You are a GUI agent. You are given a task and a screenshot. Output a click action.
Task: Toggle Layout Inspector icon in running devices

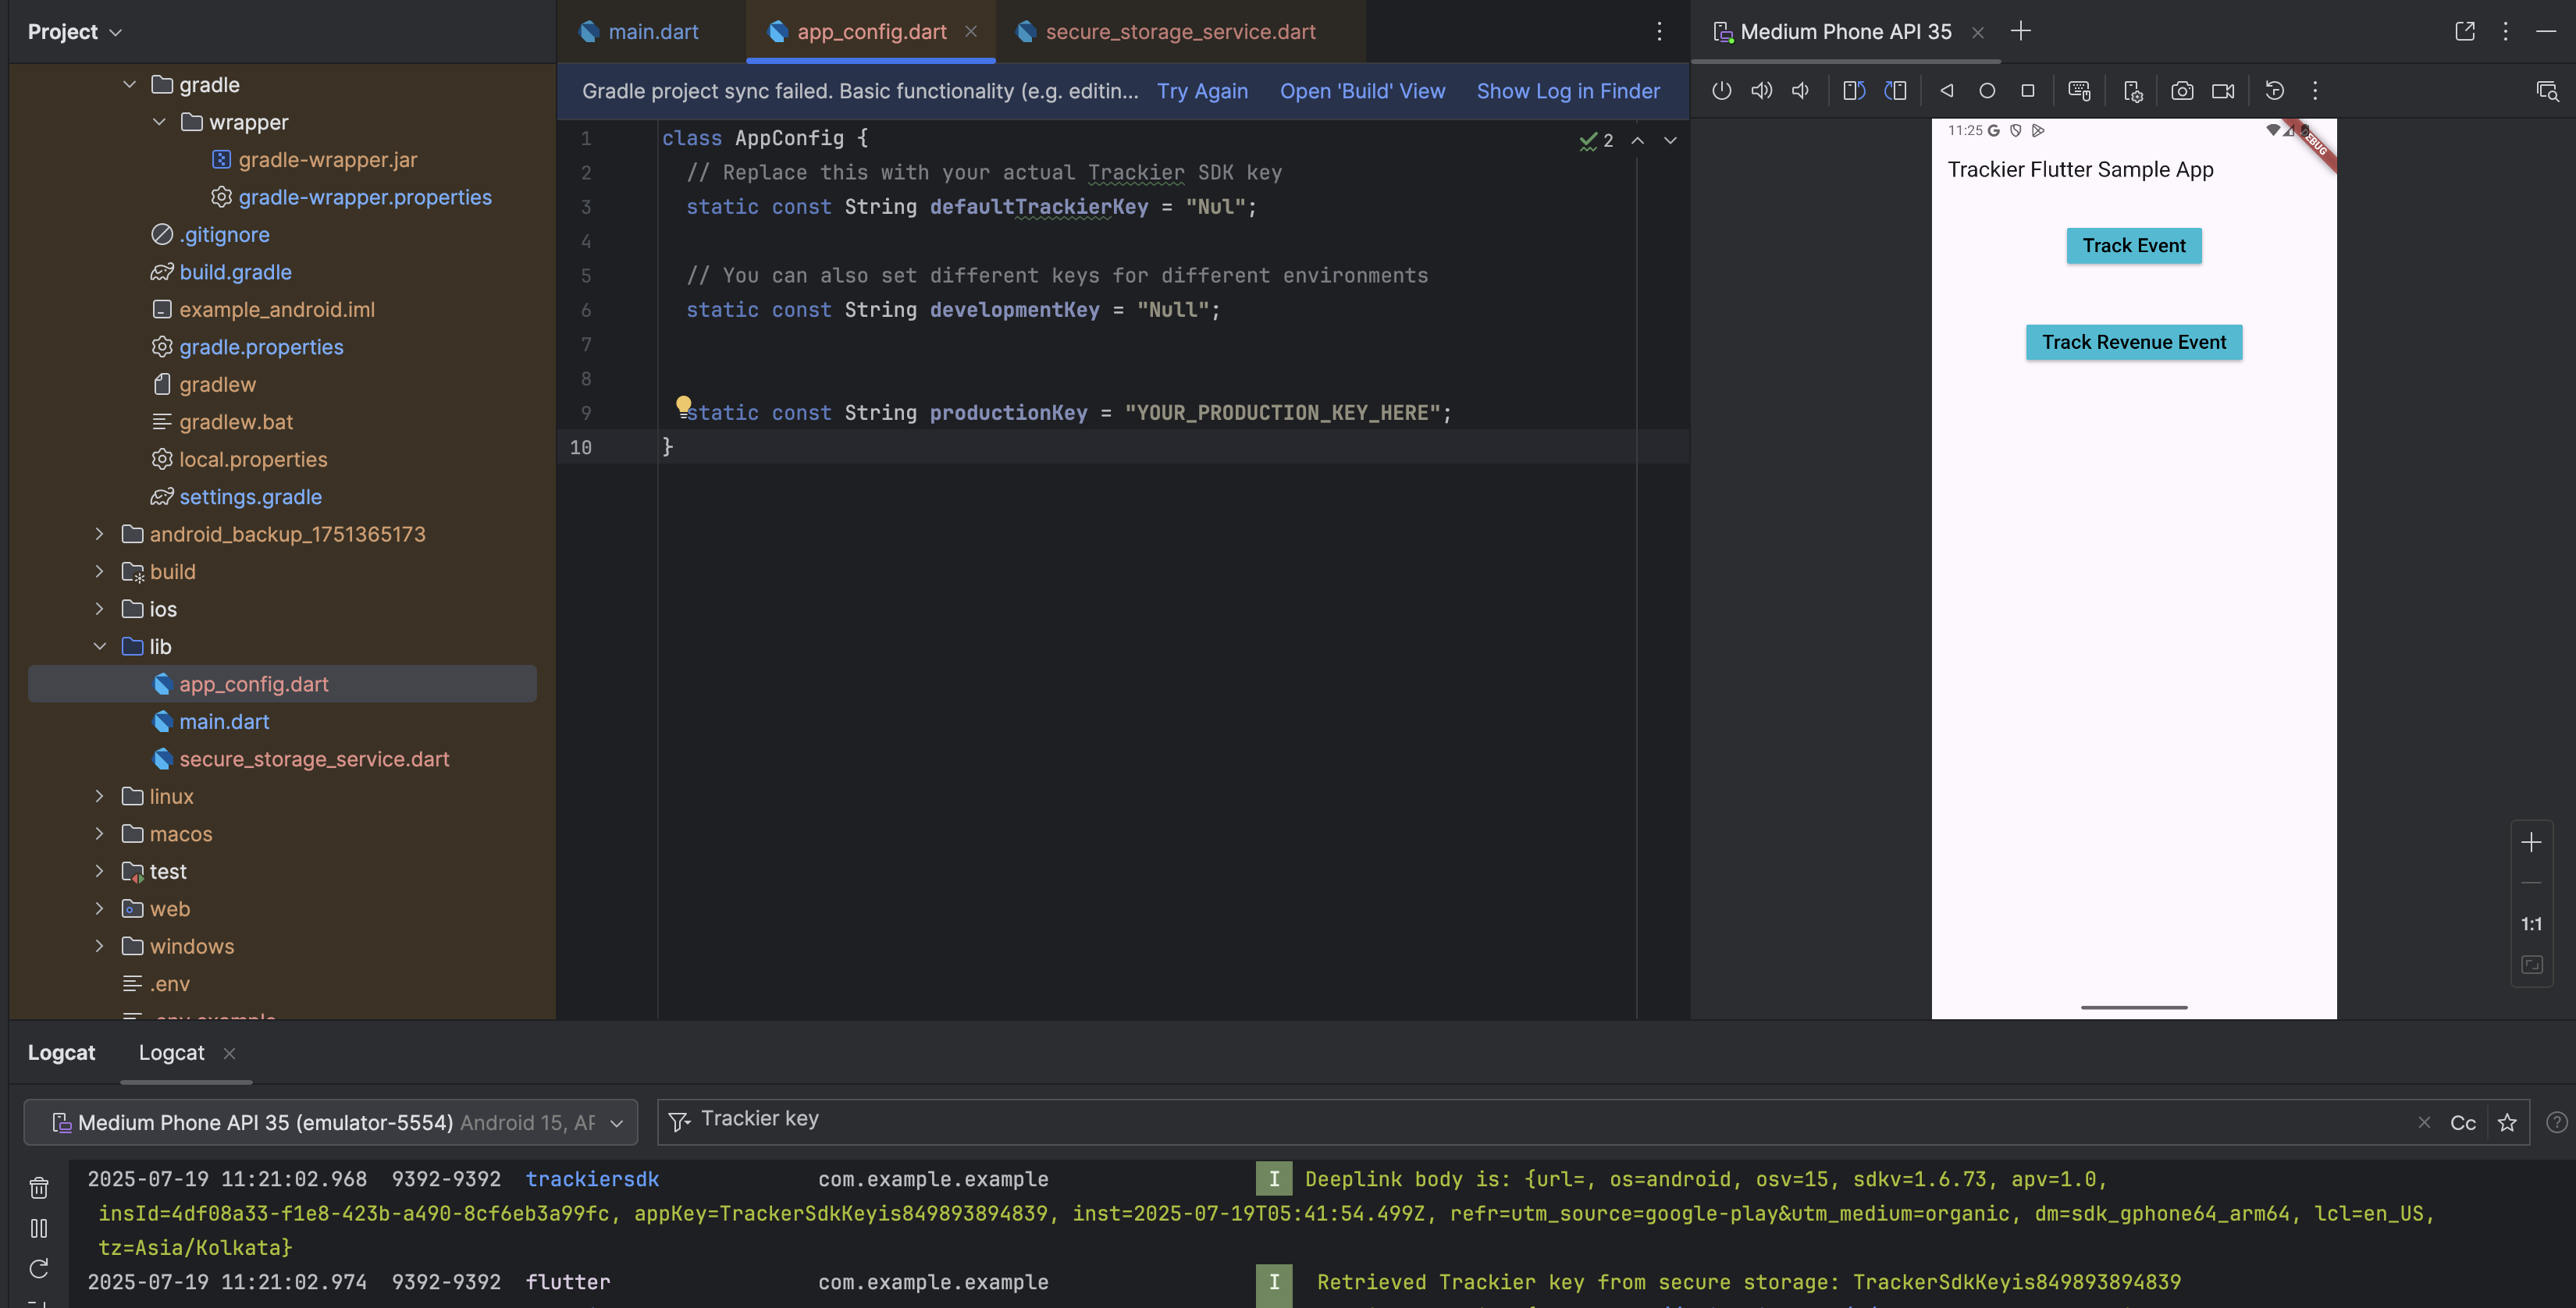pyautogui.click(x=2547, y=91)
